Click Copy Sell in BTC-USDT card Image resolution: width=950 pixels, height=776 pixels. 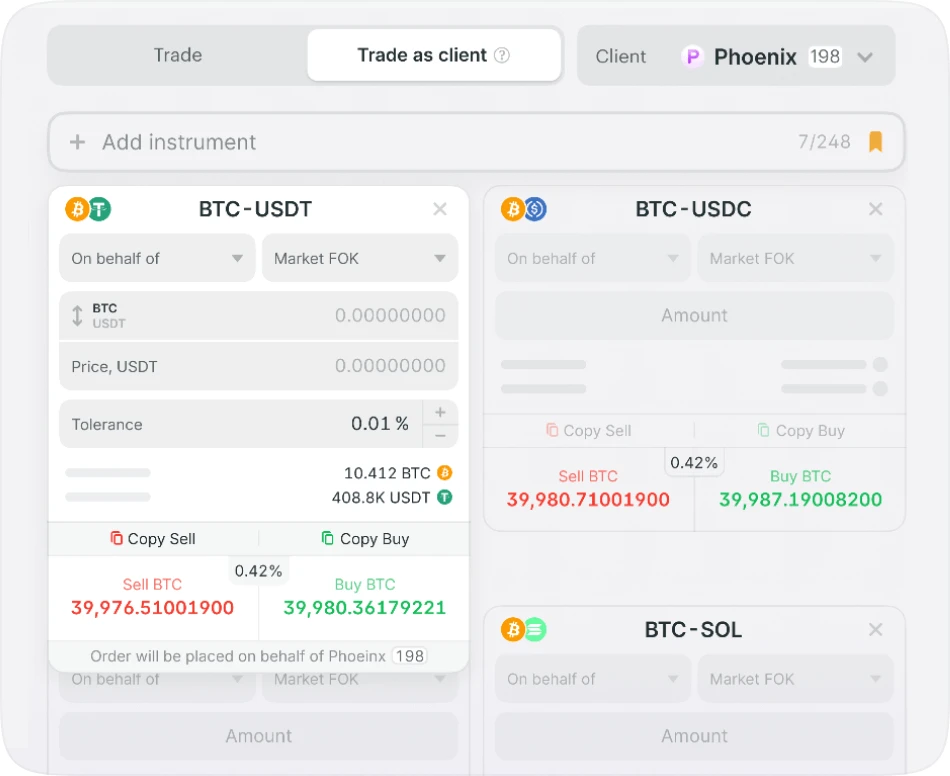tap(153, 539)
